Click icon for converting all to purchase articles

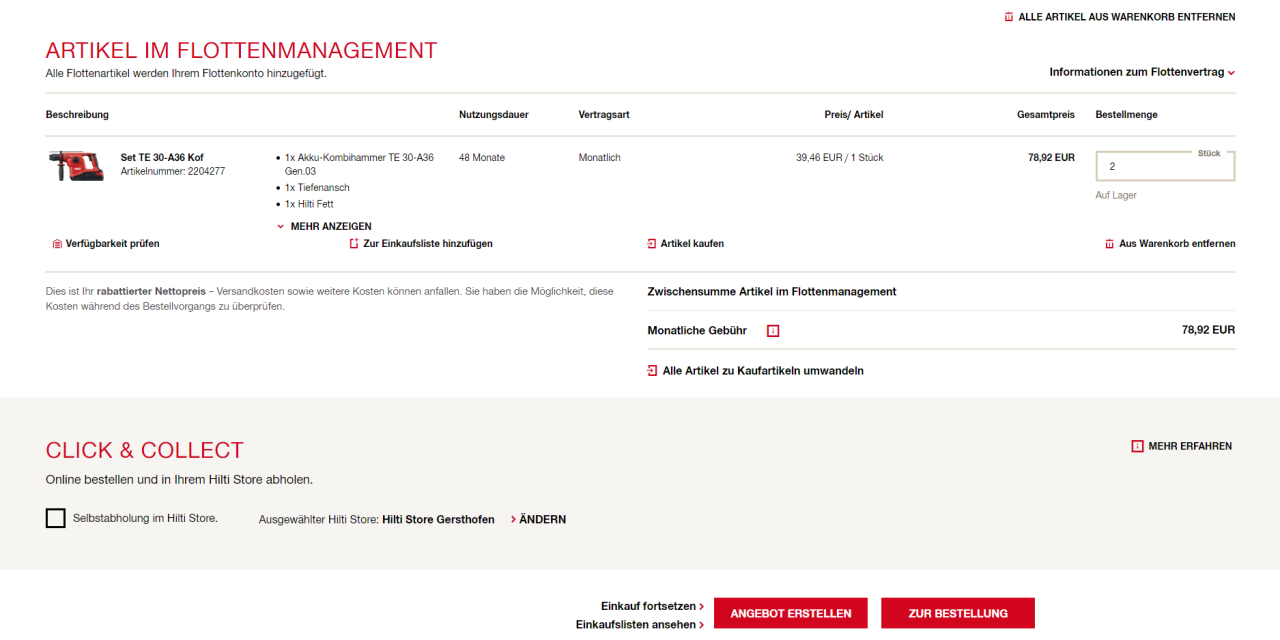(653, 371)
